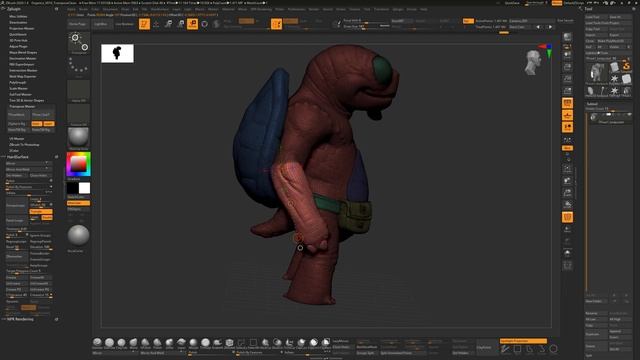This screenshot has height=360, width=640.
Task: Open the Document menu
Action: click(110, 9)
